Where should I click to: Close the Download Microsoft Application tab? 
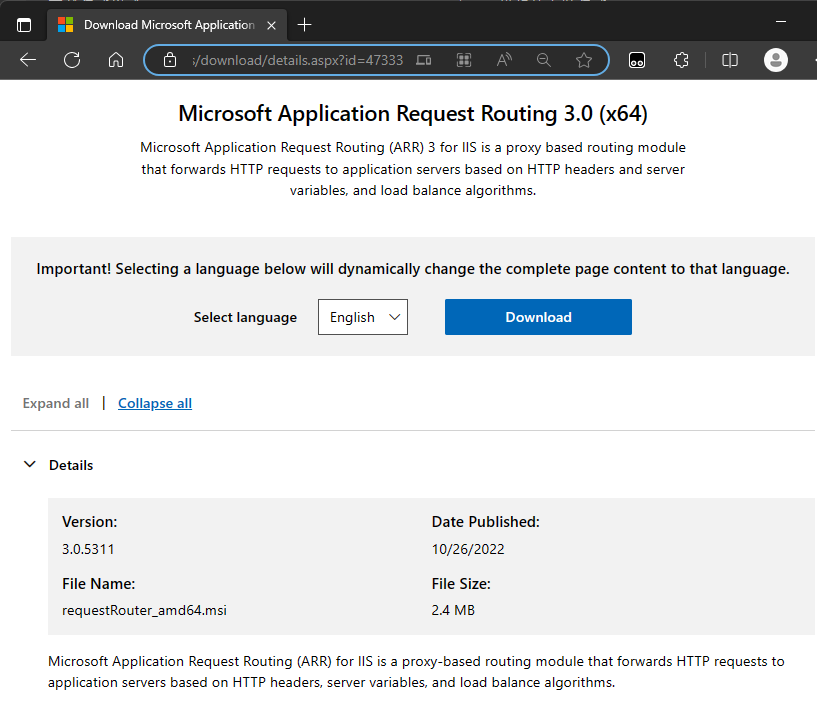[x=273, y=25]
